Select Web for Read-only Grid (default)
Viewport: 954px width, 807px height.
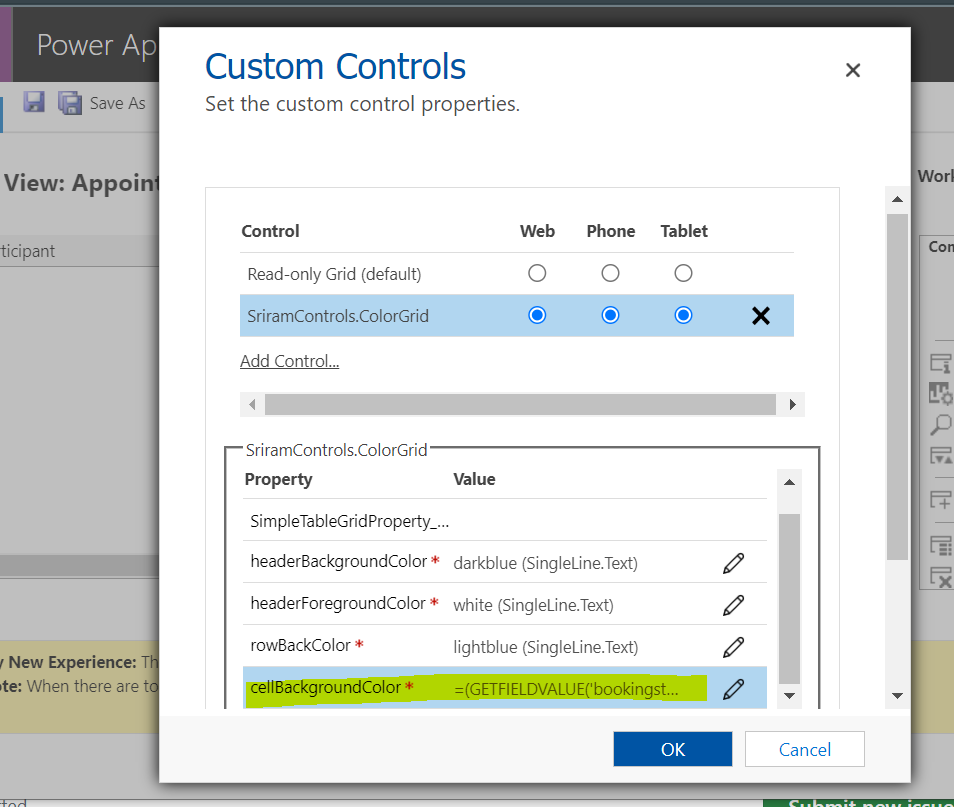coord(537,273)
